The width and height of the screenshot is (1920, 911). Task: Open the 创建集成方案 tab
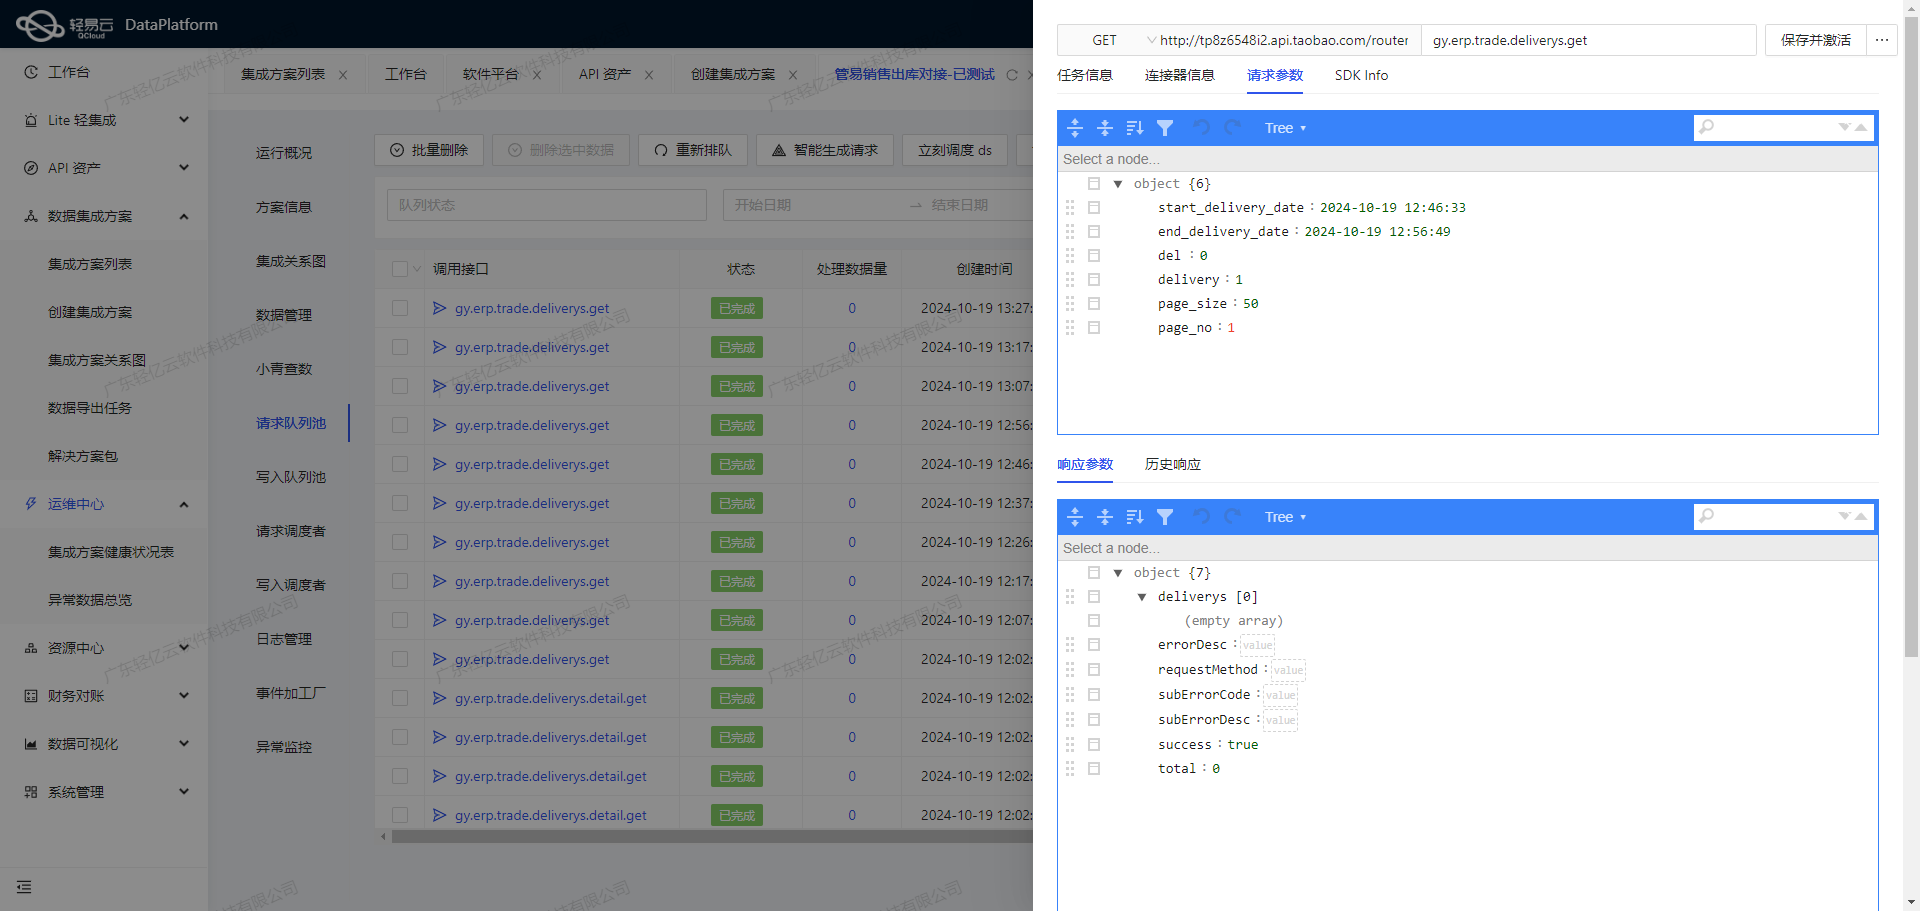(733, 75)
